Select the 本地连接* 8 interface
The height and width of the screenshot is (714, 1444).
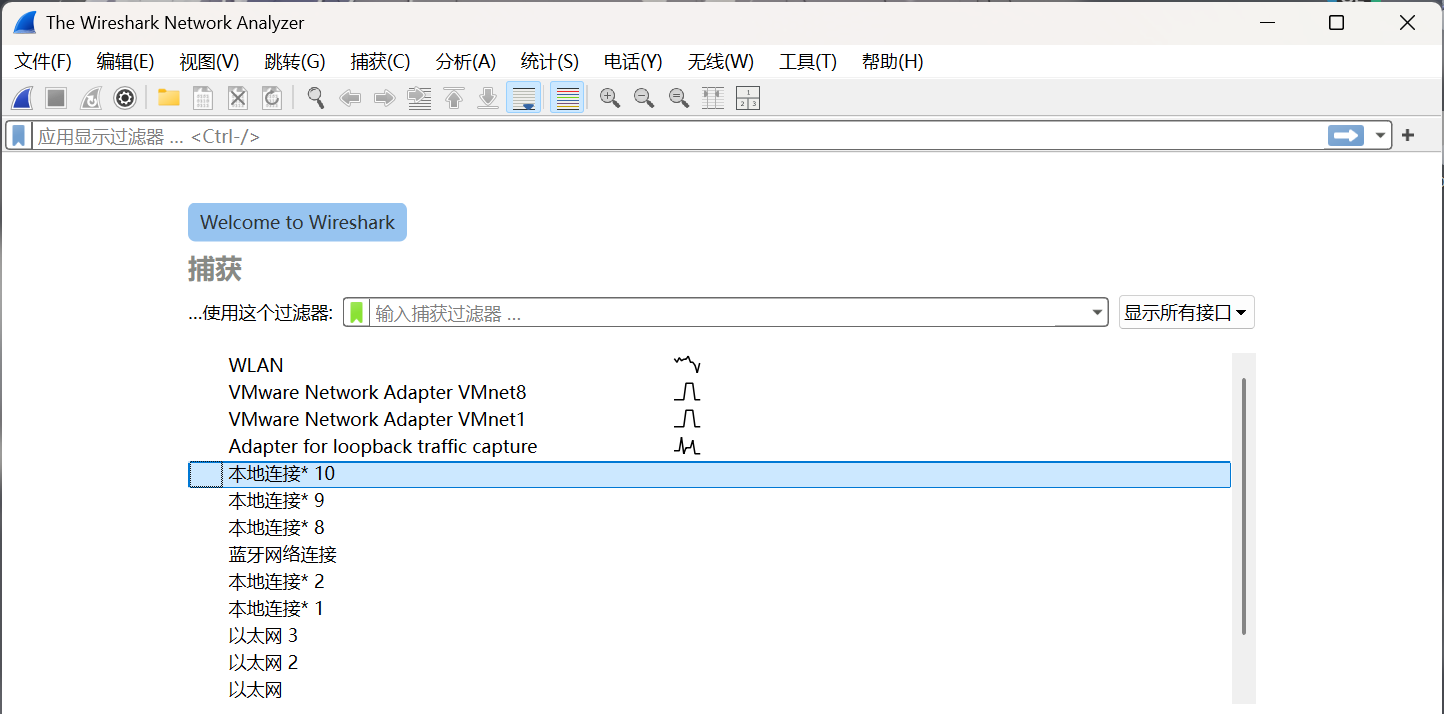point(709,528)
